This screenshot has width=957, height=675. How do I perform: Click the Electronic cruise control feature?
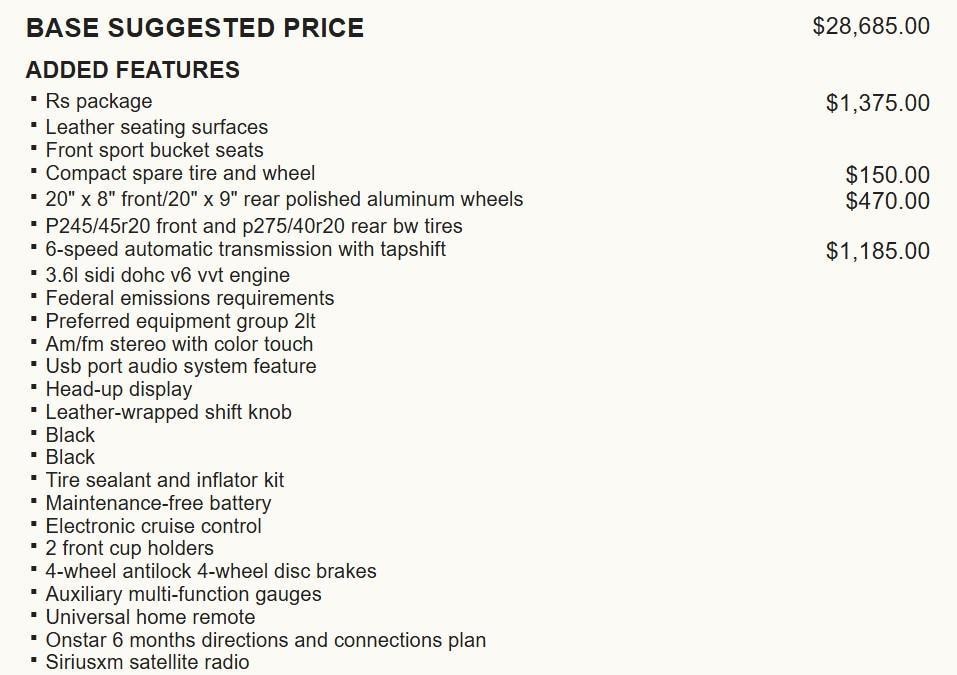click(154, 526)
